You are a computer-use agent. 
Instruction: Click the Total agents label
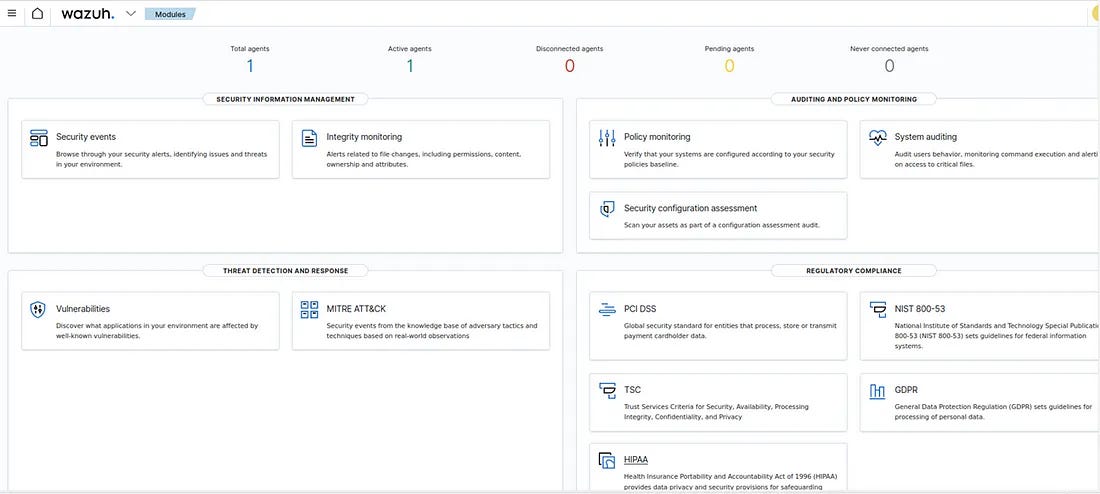pos(250,49)
